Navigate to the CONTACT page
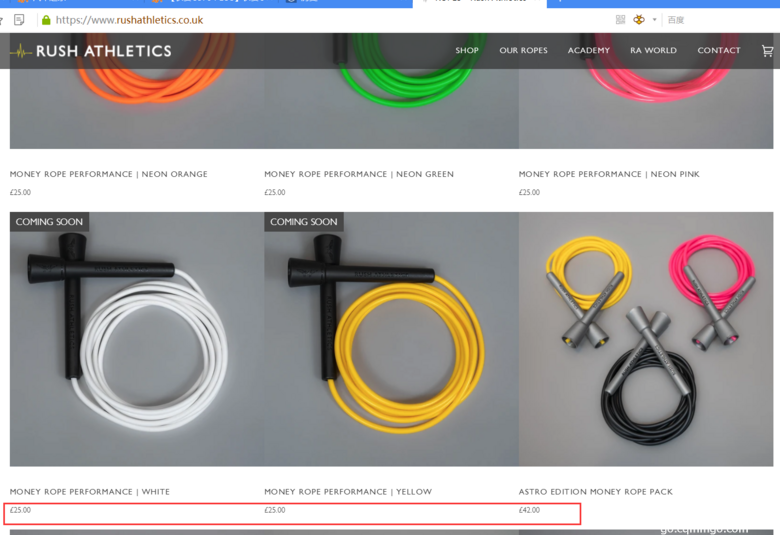This screenshot has width=780, height=535. pos(719,50)
